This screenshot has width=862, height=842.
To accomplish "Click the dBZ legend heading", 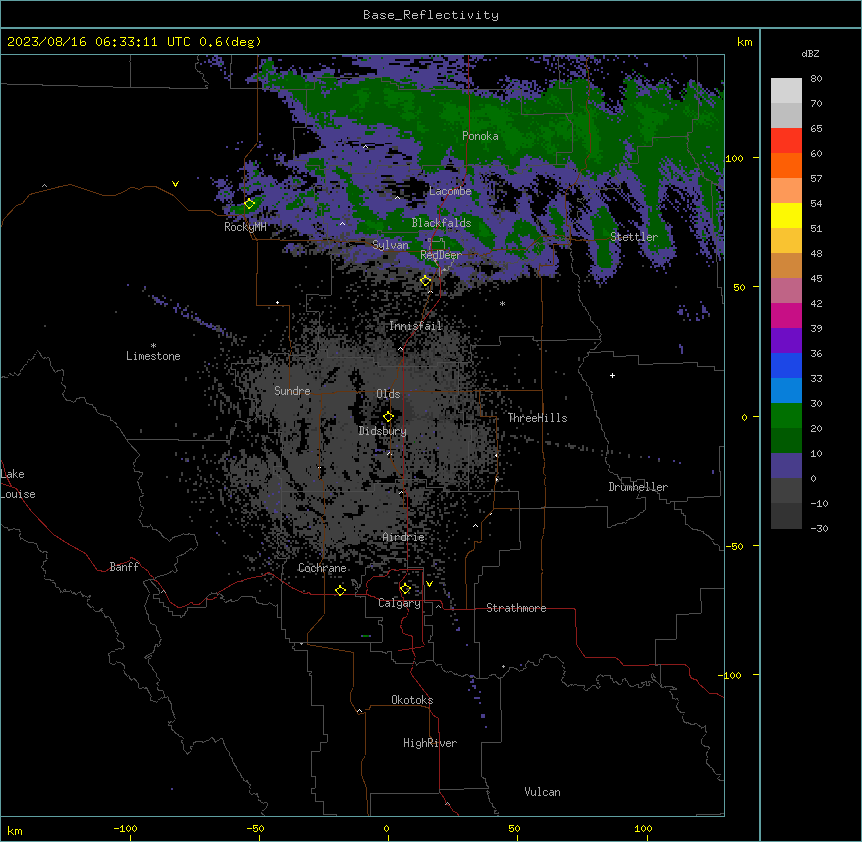I will coord(810,54).
